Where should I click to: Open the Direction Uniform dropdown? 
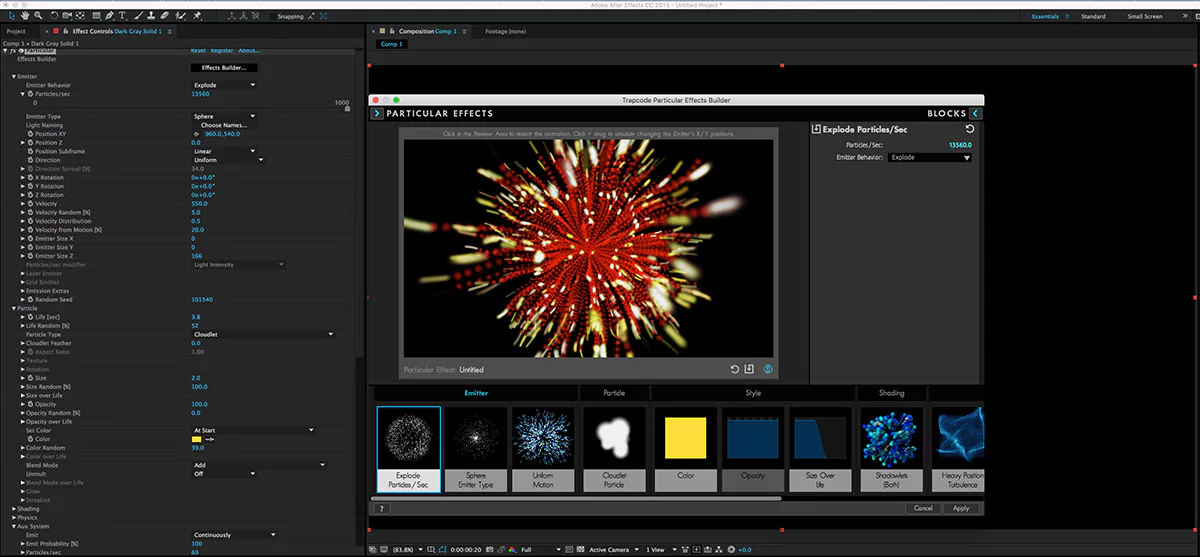(228, 160)
